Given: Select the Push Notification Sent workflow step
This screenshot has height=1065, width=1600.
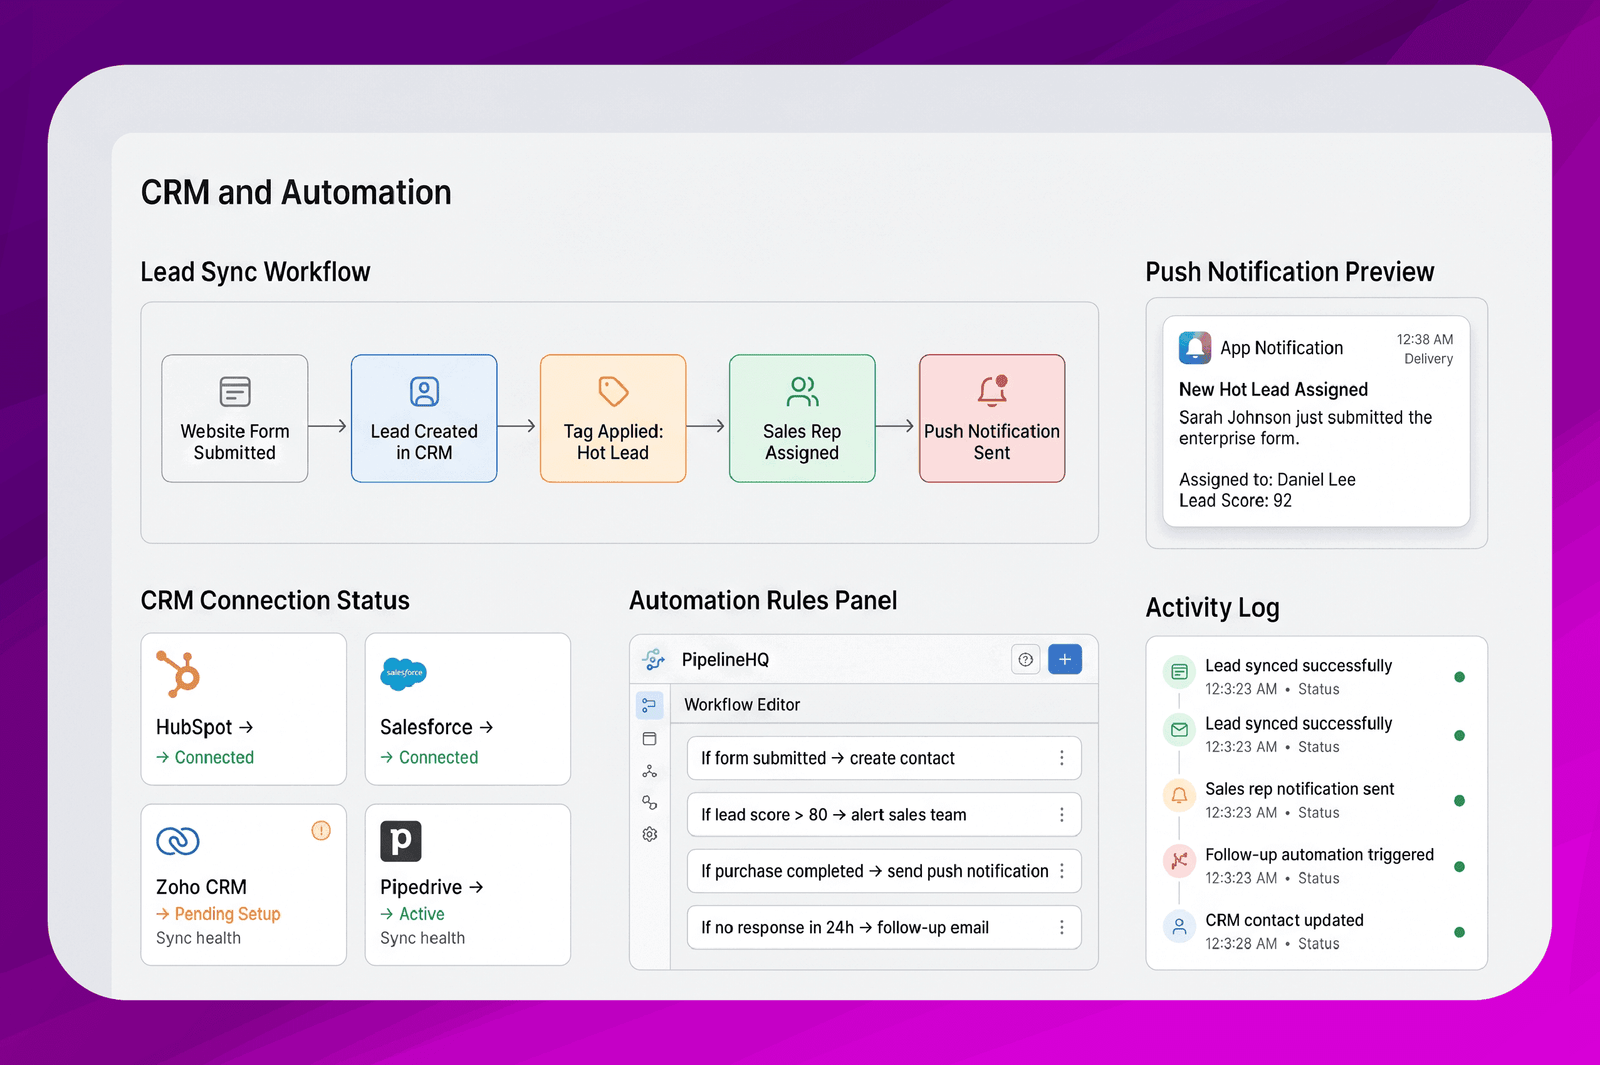Looking at the screenshot, I should tap(992, 418).
